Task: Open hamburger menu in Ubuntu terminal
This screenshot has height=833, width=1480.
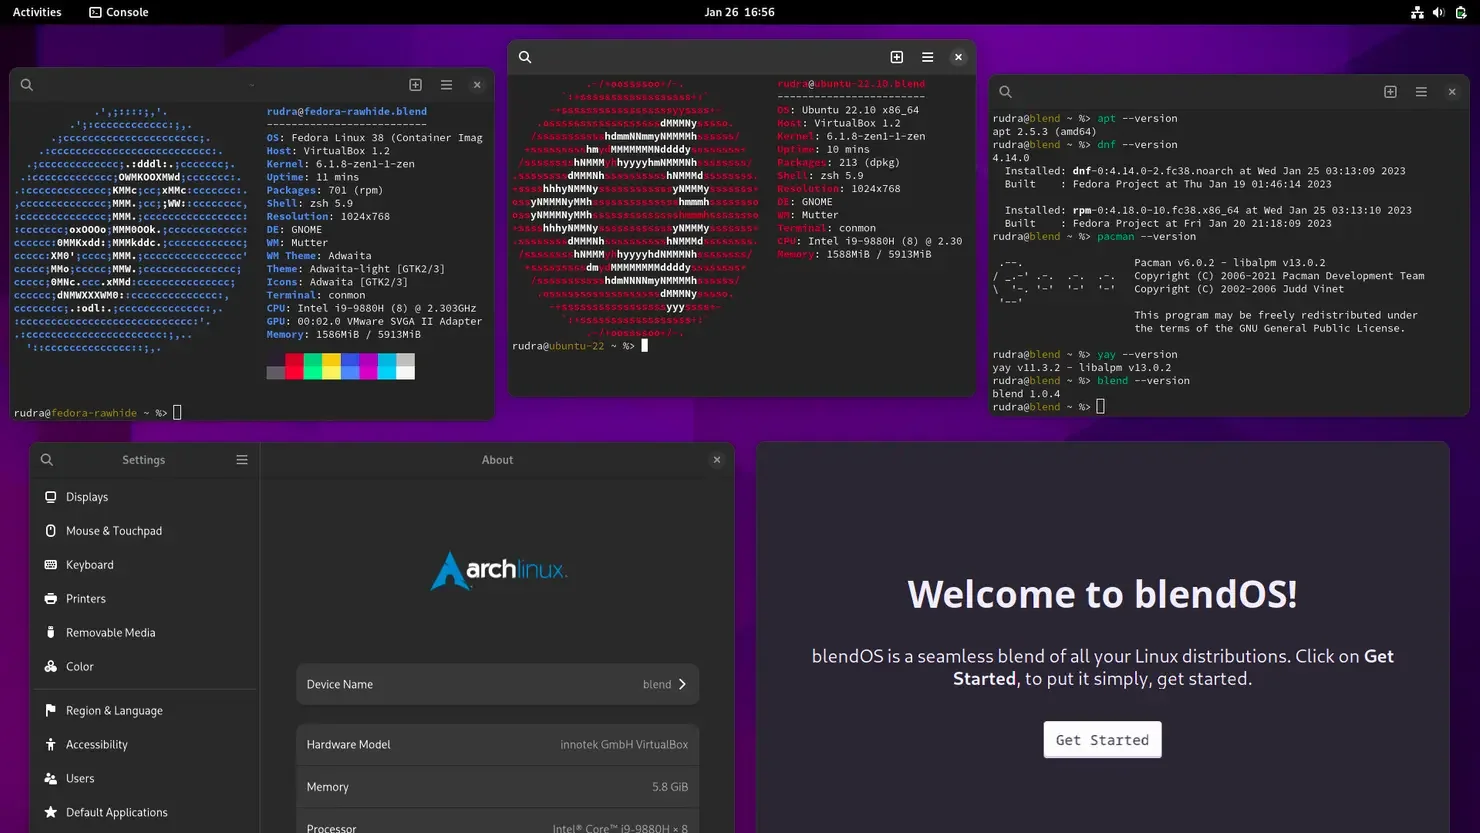Action: (928, 57)
